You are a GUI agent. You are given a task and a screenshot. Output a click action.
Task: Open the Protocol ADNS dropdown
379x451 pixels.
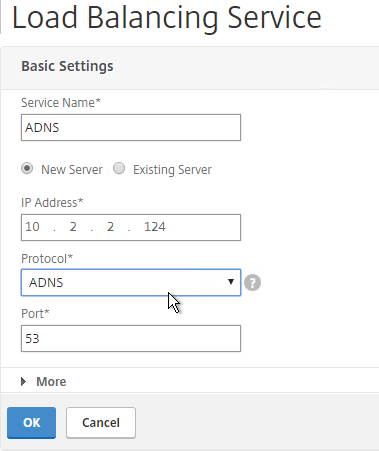point(131,282)
